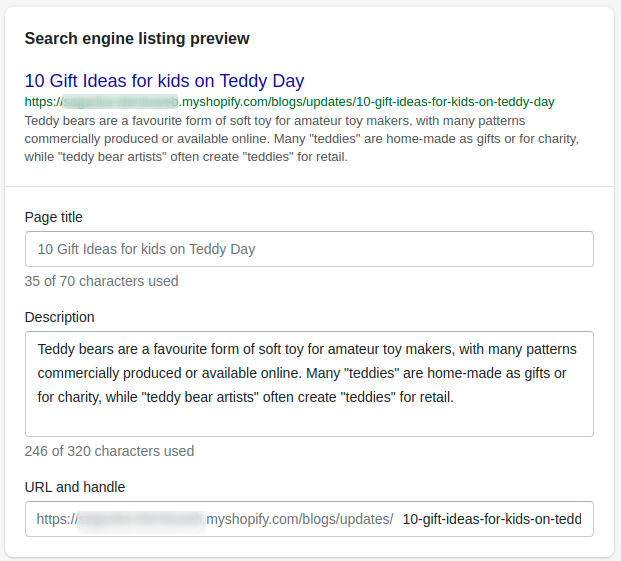Click the URL handle field ending in 10-gift-ideas-for-kids-on-tedd

(x=492, y=519)
